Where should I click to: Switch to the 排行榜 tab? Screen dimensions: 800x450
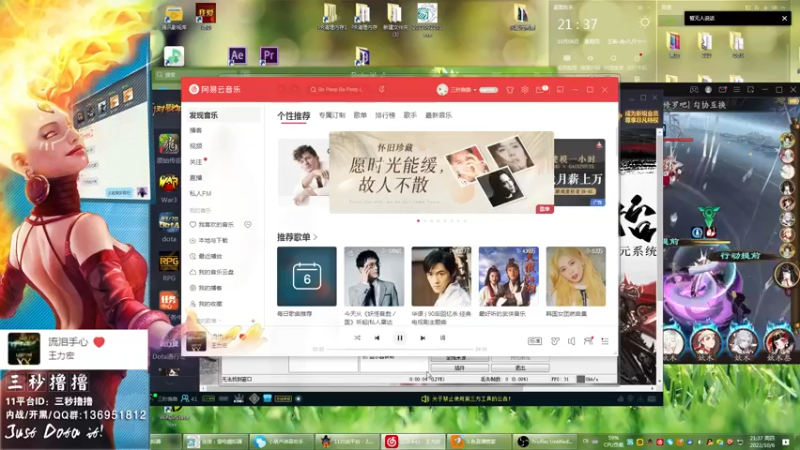[x=385, y=115]
